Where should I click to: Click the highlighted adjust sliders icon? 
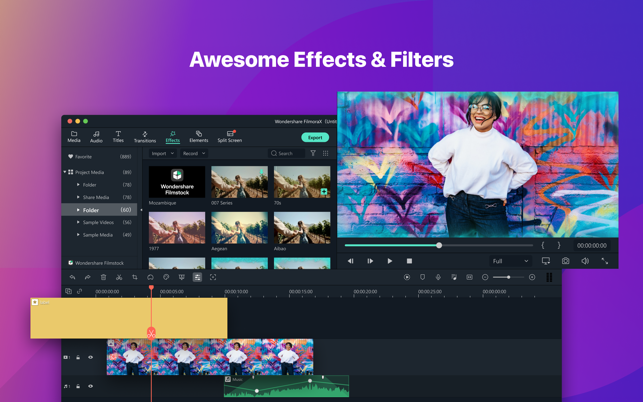[x=197, y=277]
